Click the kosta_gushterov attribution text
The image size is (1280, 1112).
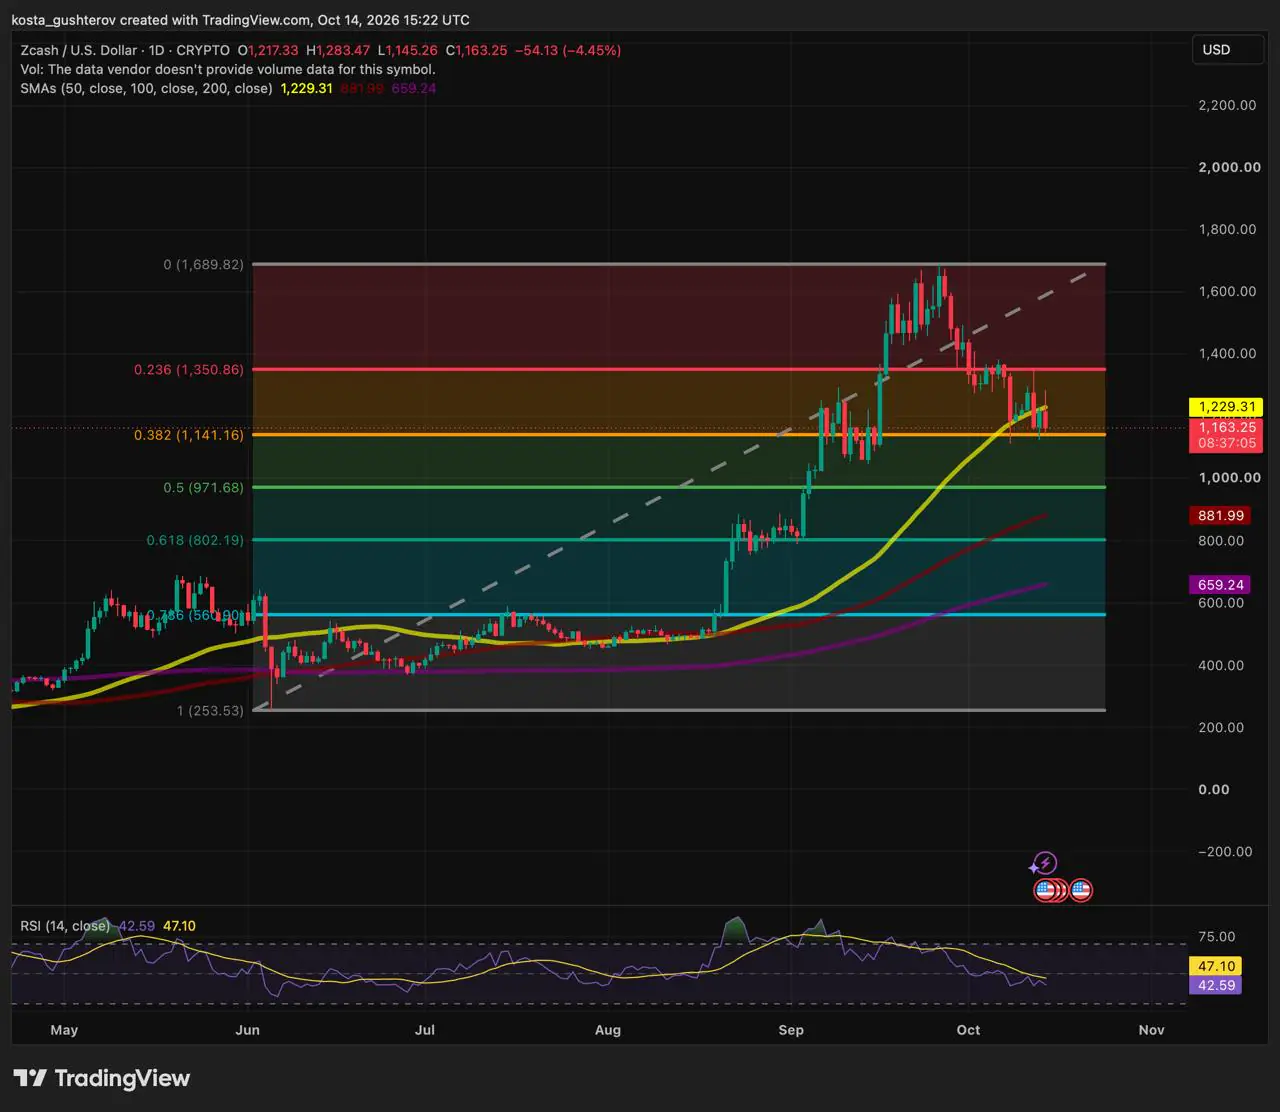[x=240, y=20]
